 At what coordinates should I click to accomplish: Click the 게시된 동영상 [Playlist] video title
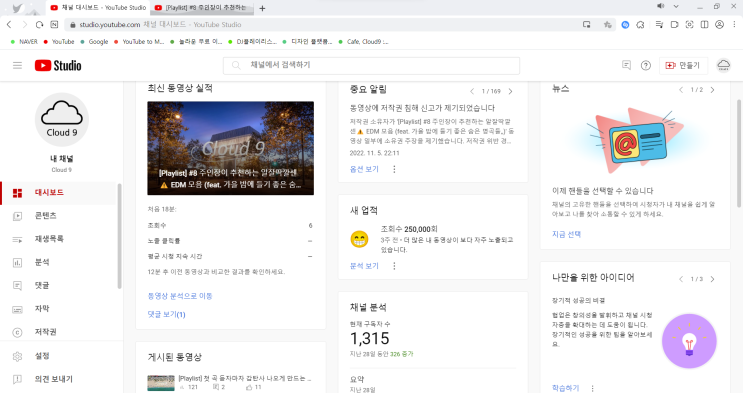245,378
